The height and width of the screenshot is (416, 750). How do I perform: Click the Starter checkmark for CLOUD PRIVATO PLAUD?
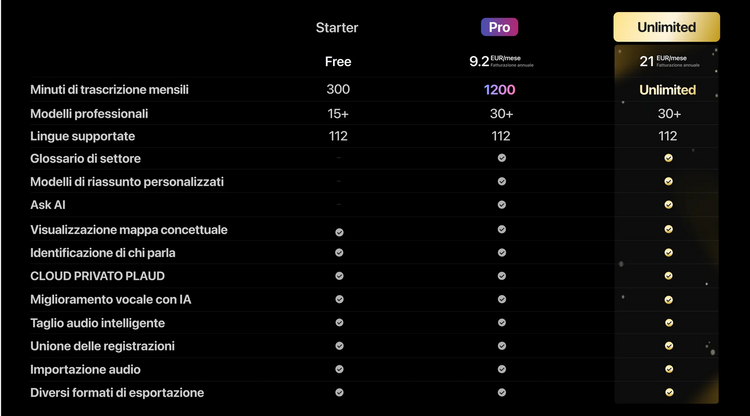coord(339,276)
